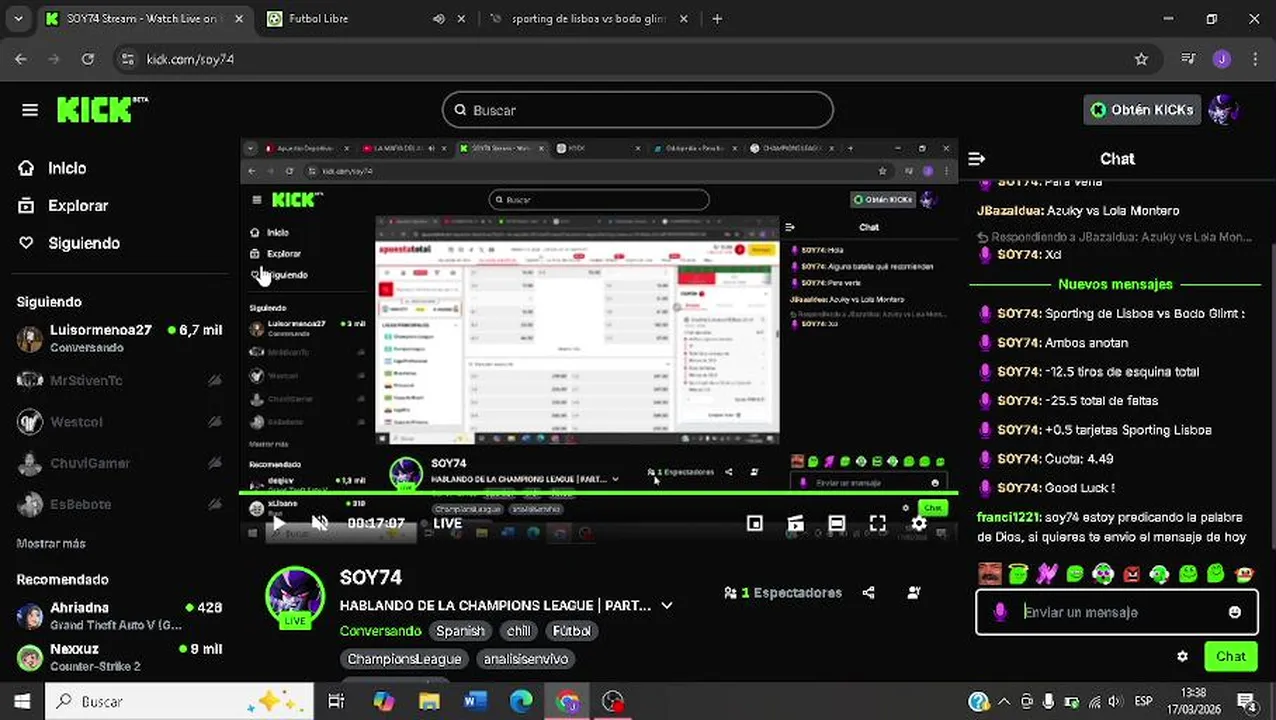Image resolution: width=1276 pixels, height=720 pixels.
Task: Toggle notifications bell for MrStivenTc
Action: [x=214, y=381]
